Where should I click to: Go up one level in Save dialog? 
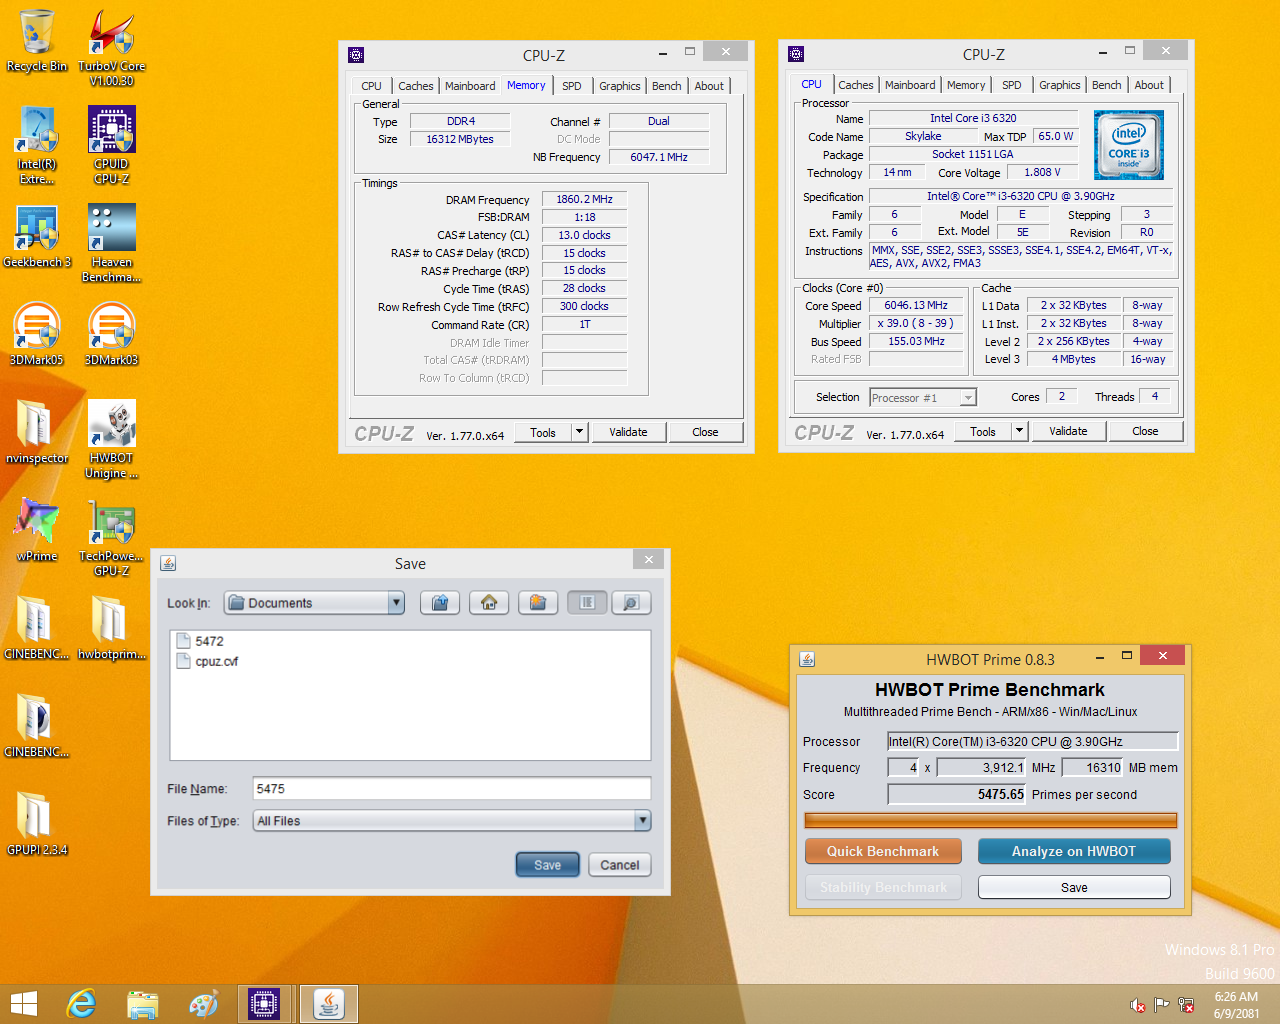point(440,602)
